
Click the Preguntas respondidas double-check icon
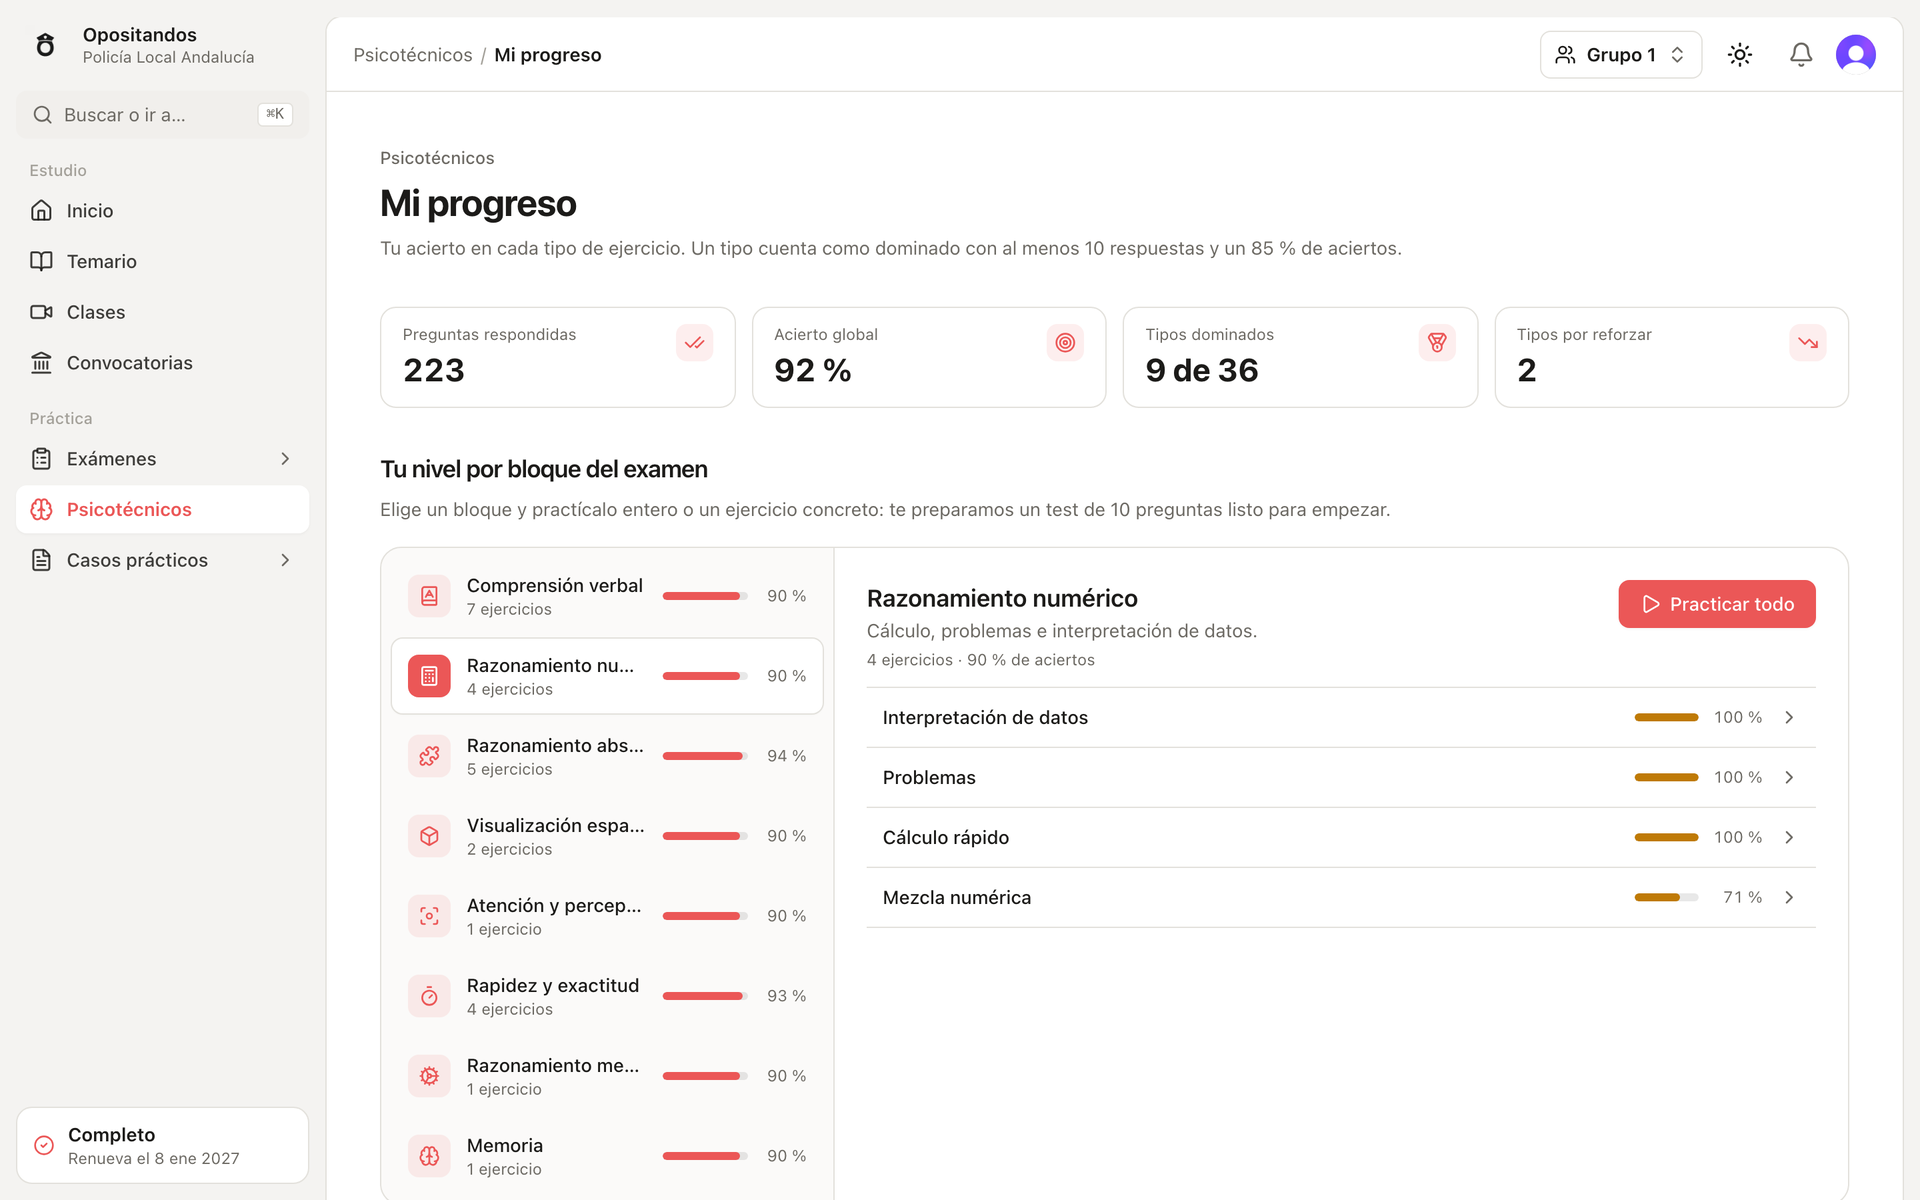click(x=694, y=343)
